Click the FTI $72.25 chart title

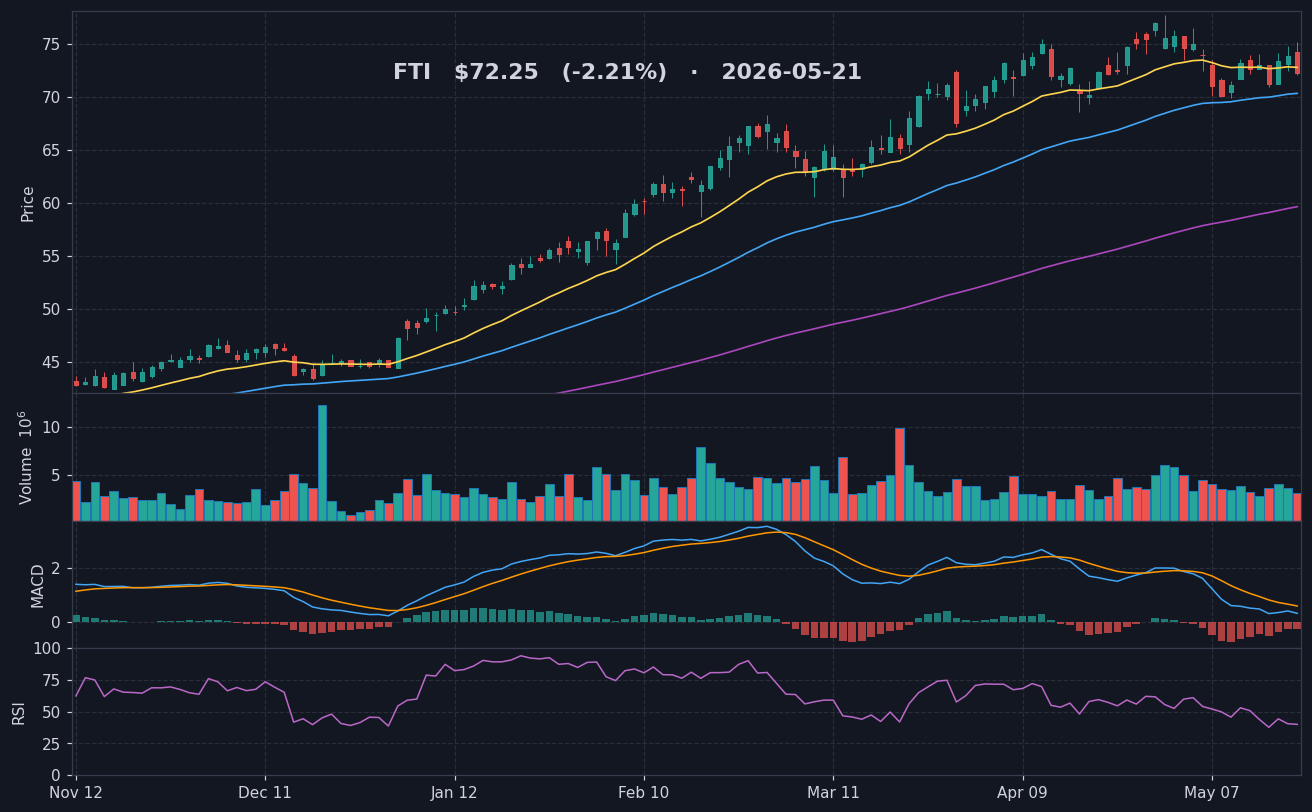click(x=627, y=73)
